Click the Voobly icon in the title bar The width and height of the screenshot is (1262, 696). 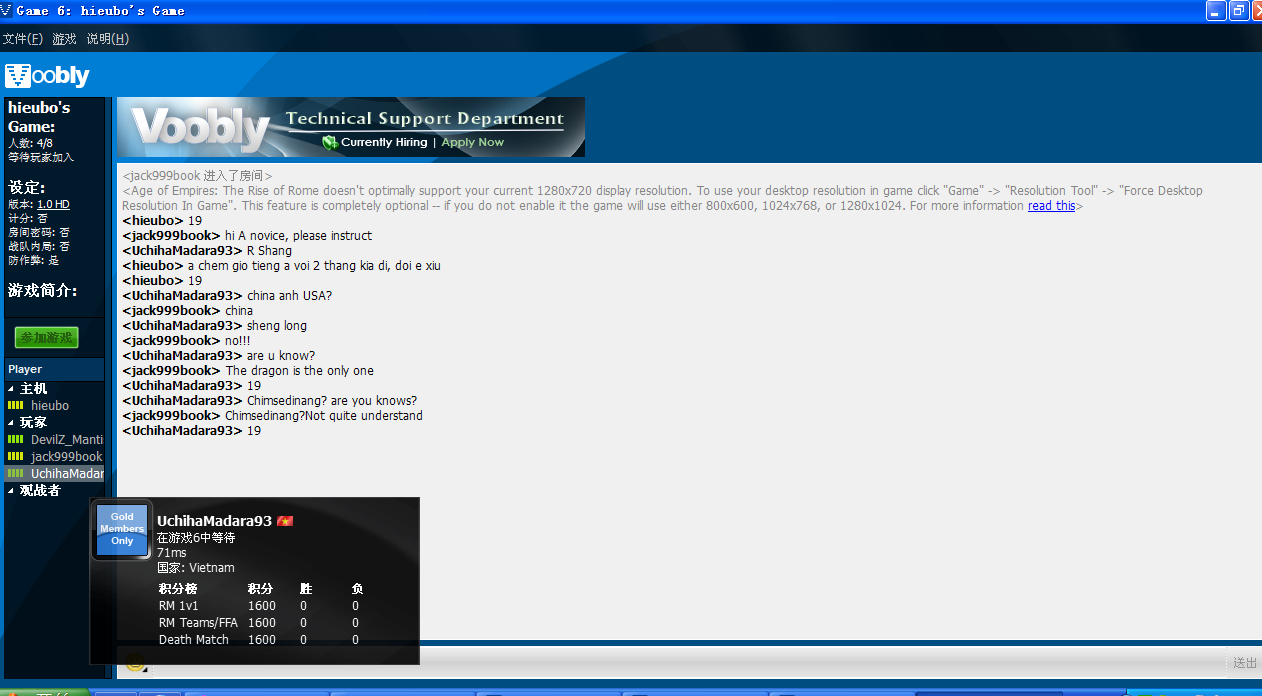(8, 11)
